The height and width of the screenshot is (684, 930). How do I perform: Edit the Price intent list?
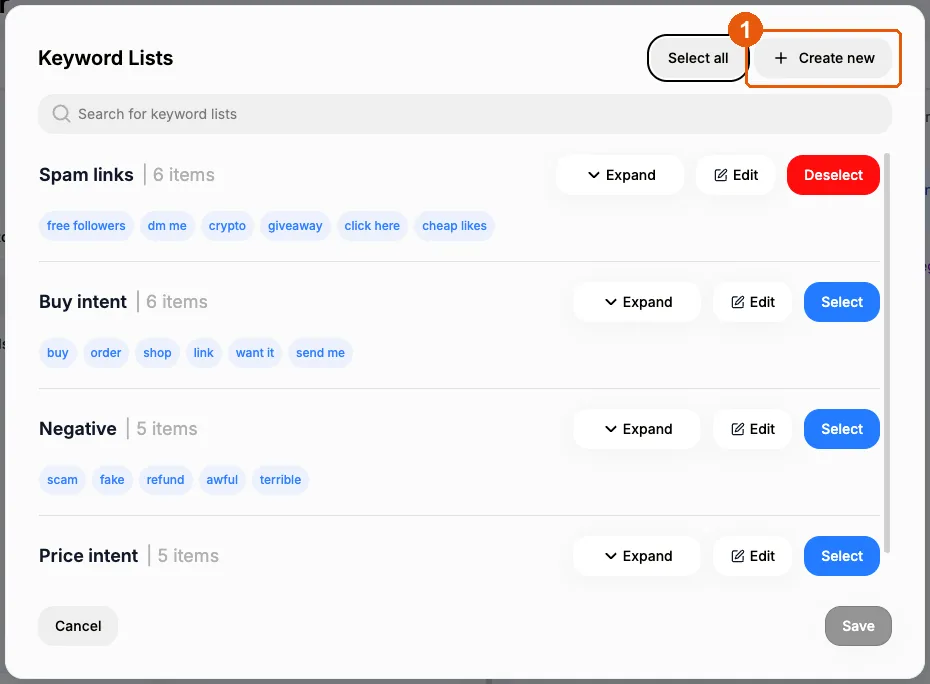point(752,556)
